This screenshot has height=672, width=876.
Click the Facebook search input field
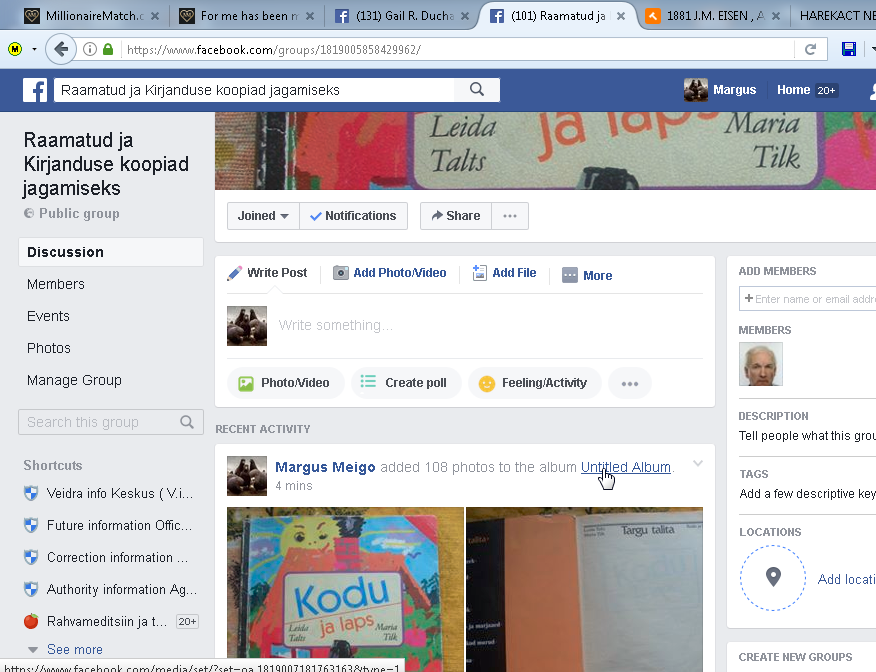pos(254,90)
